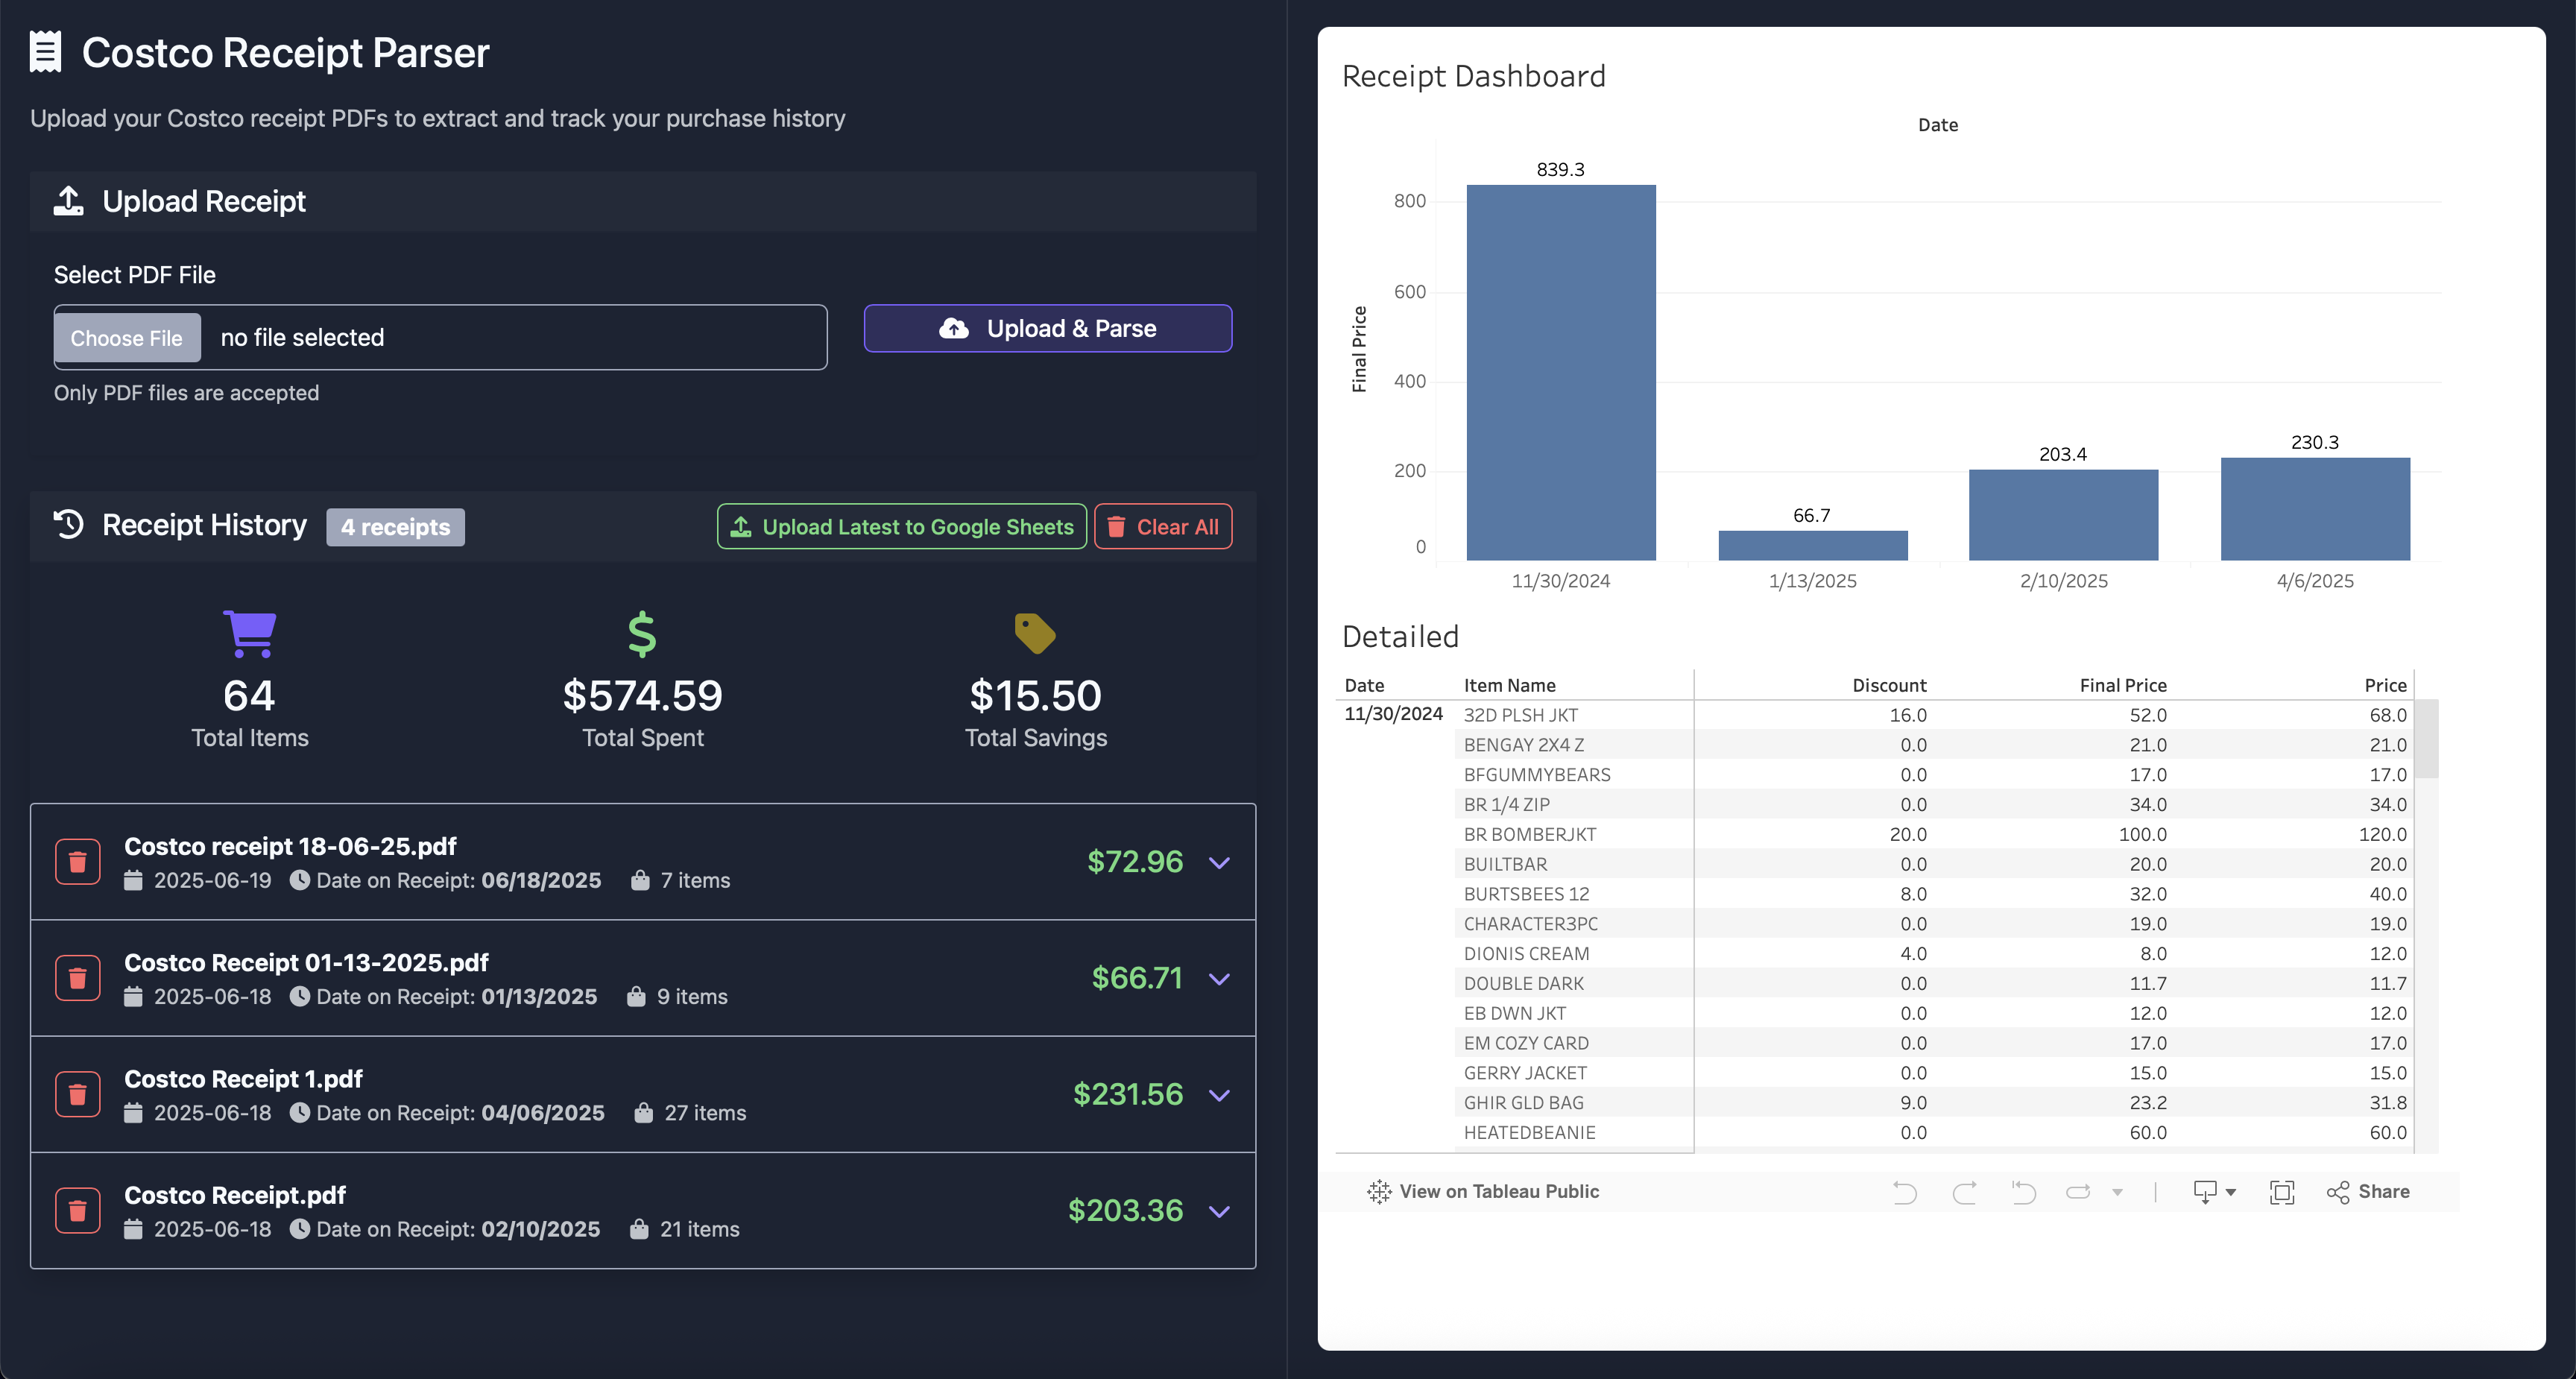Click the Final Price column header
Image resolution: width=2576 pixels, height=1379 pixels.
tap(2123, 685)
